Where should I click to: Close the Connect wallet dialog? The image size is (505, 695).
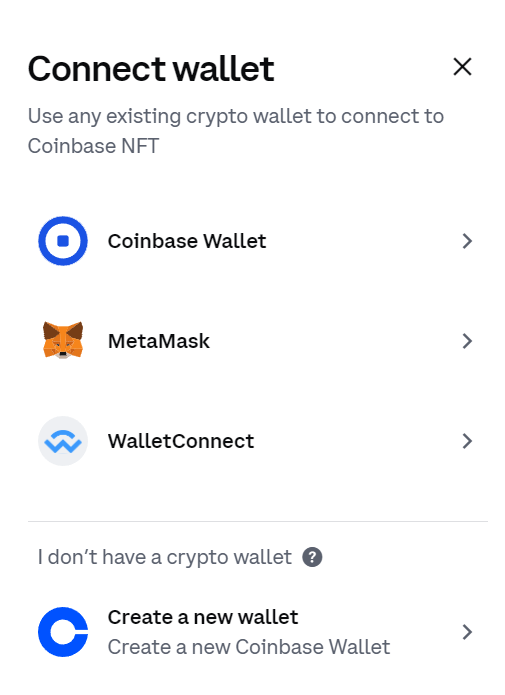click(x=462, y=67)
